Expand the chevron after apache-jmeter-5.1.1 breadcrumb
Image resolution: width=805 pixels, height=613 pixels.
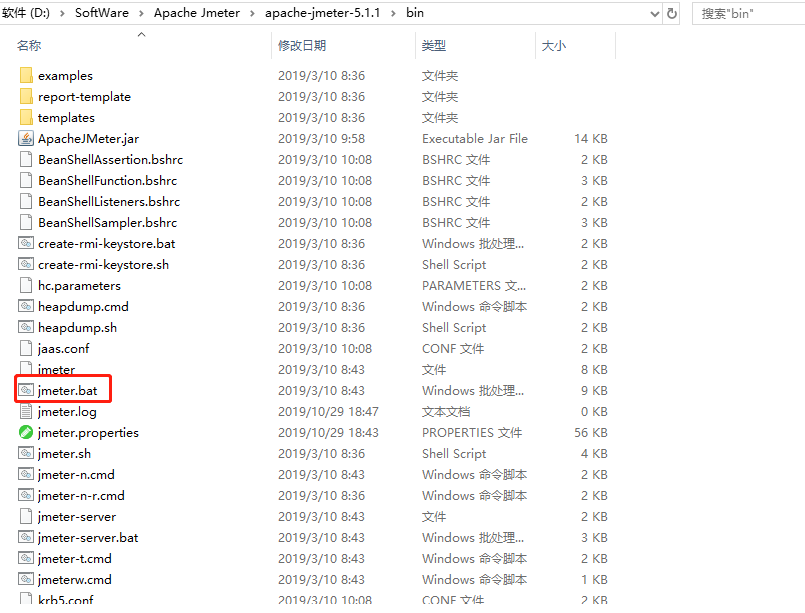tap(393, 13)
